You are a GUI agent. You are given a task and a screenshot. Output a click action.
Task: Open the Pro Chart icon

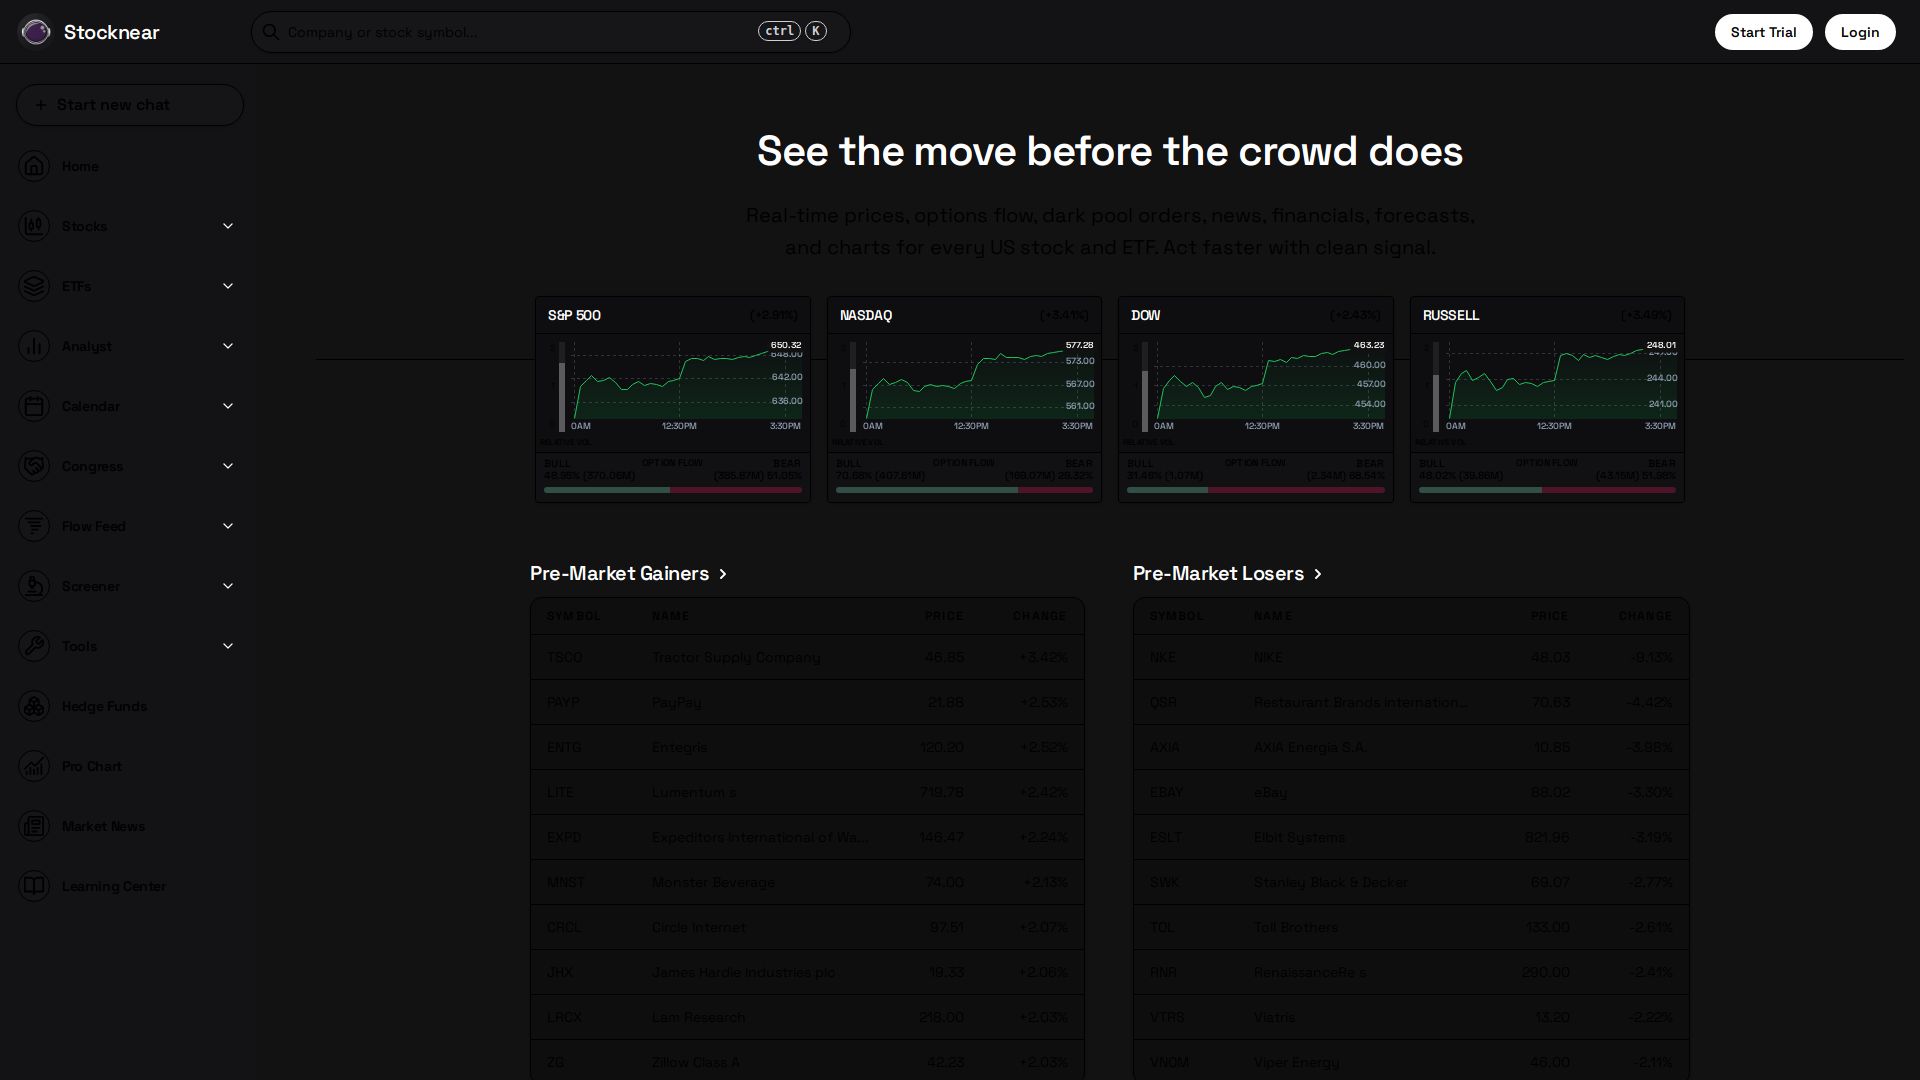[34, 766]
